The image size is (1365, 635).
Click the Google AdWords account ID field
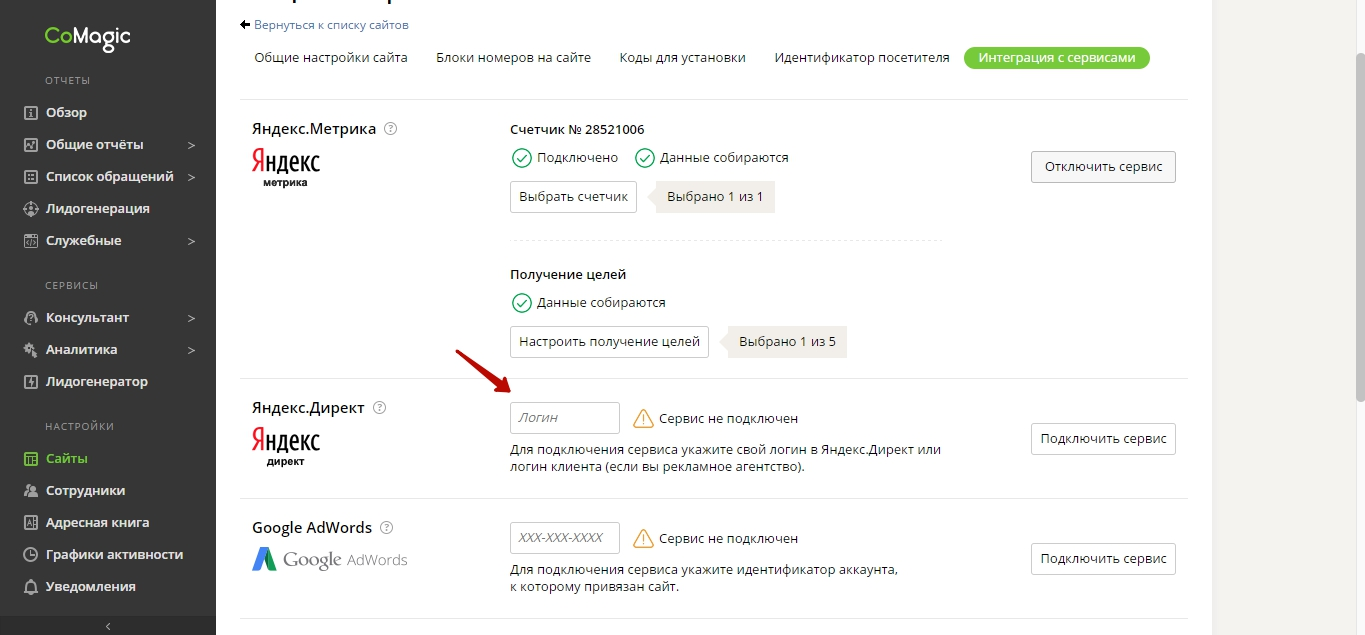click(x=565, y=538)
